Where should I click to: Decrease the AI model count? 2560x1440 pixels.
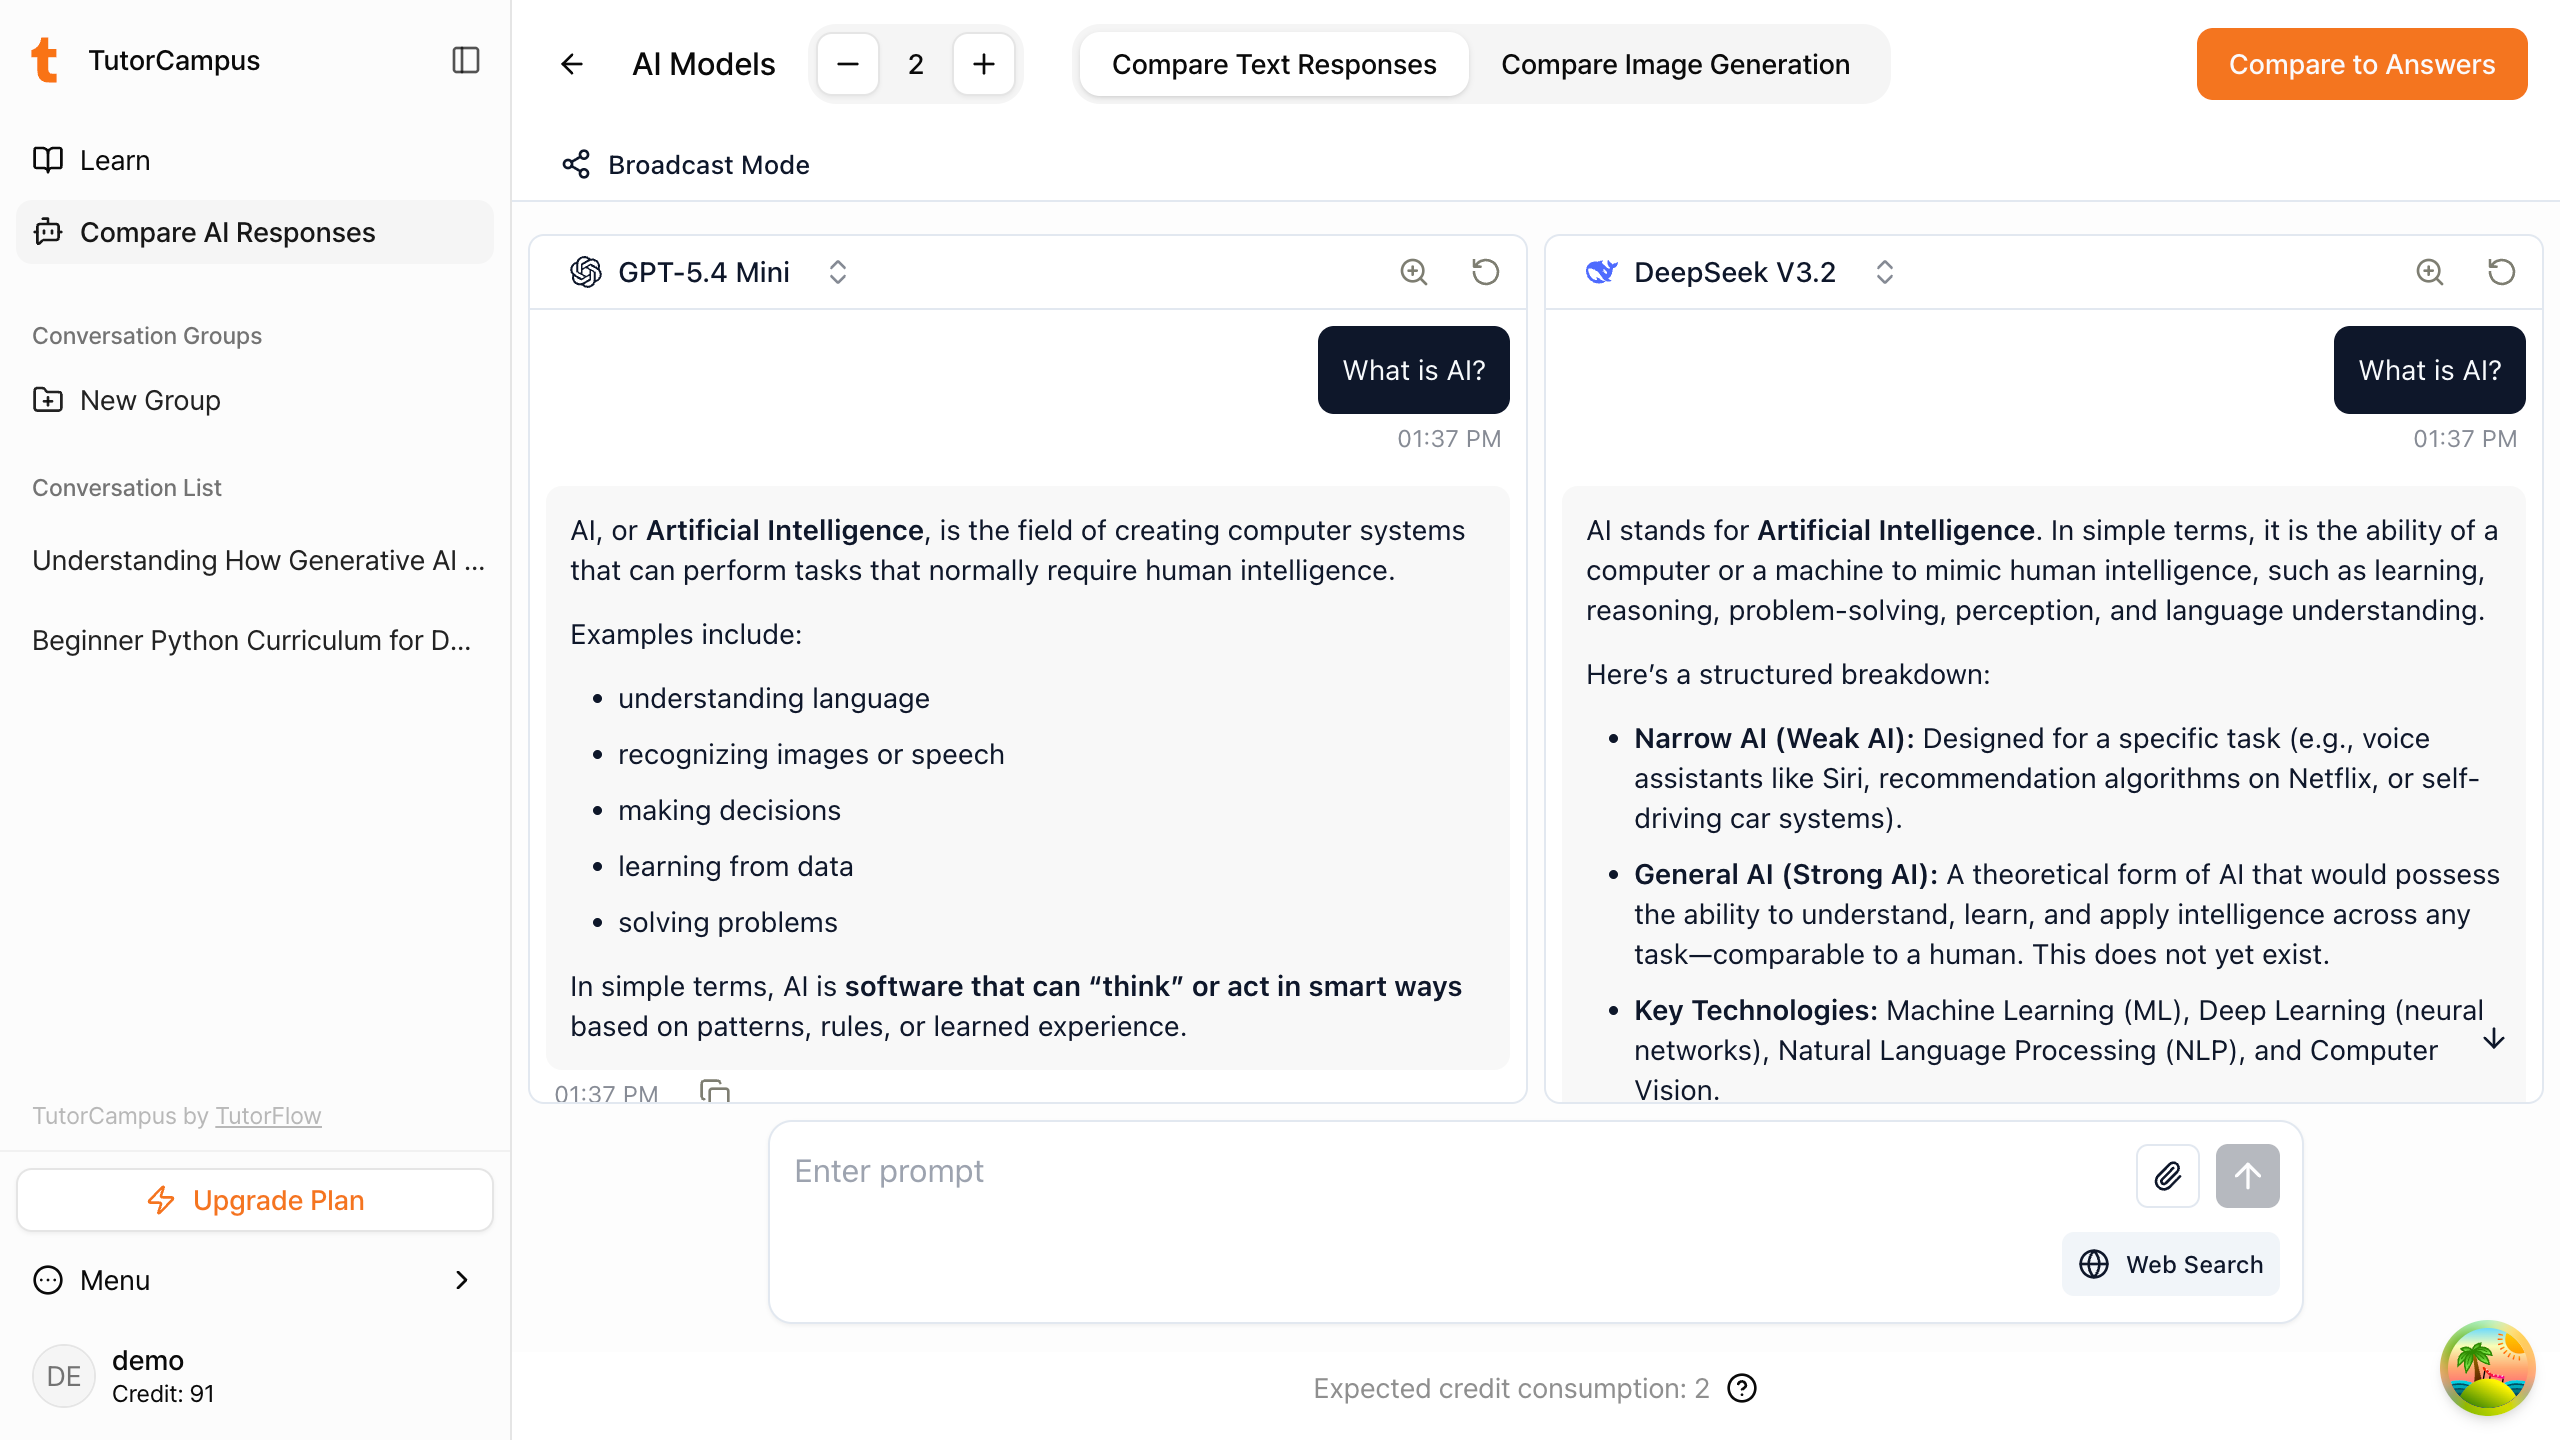point(848,64)
